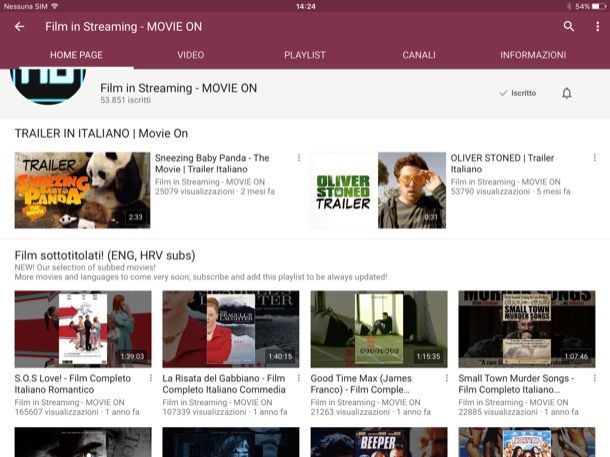Image resolution: width=610 pixels, height=457 pixels.
Task: Open S.O.S Love! Film Completo title
Action: 73,384
